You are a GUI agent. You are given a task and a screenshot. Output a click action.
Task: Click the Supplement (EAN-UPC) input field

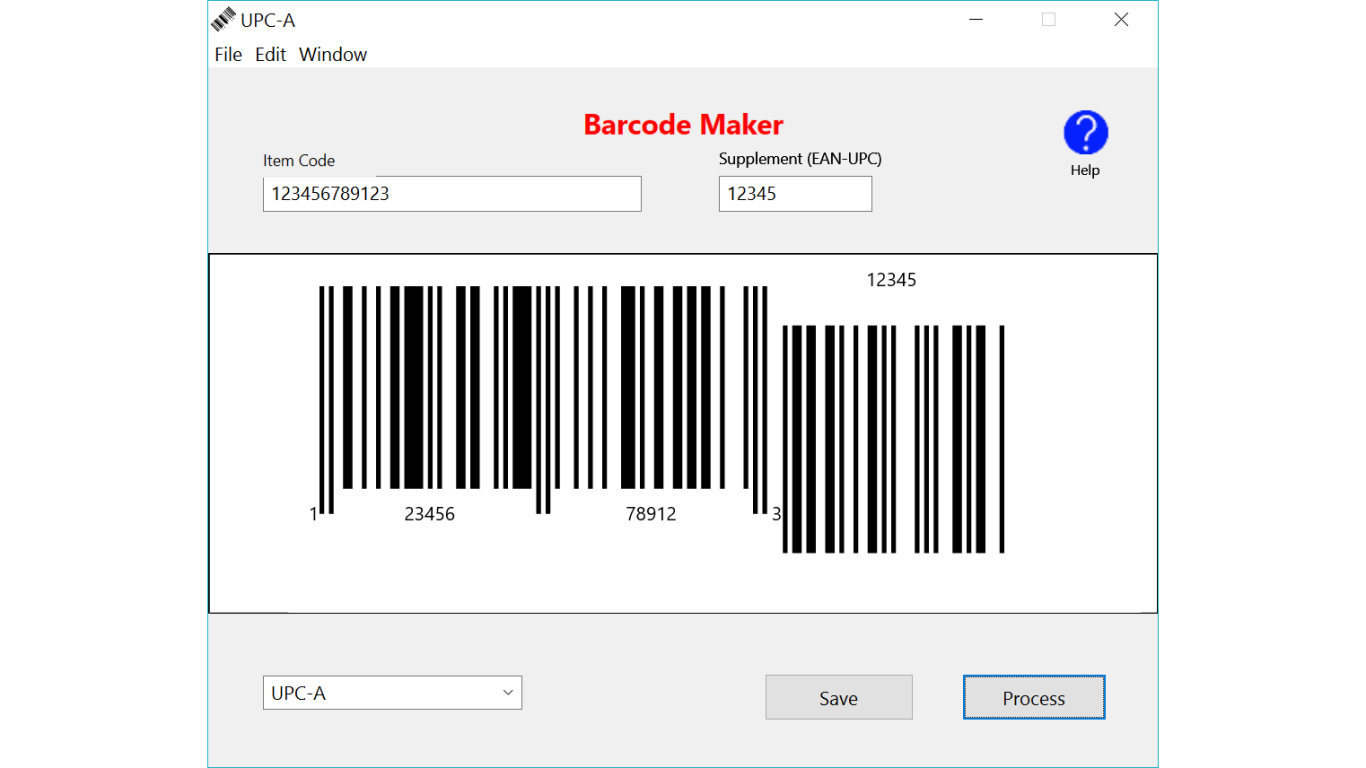[x=795, y=194]
